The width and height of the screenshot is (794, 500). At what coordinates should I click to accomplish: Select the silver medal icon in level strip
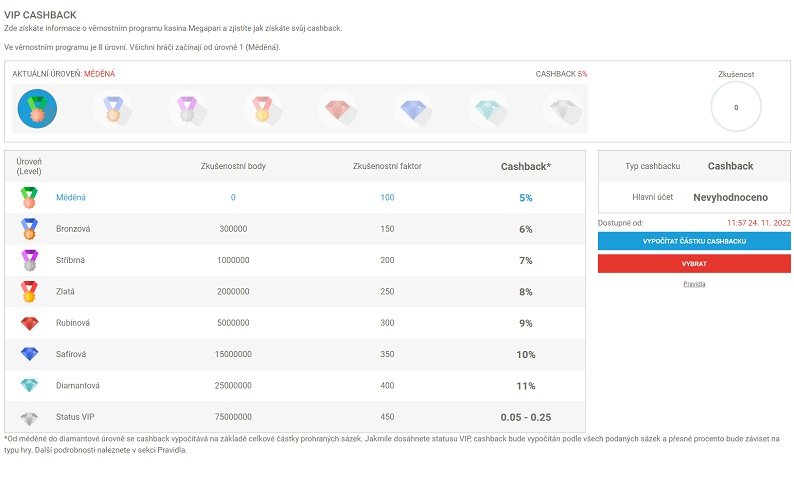click(187, 108)
